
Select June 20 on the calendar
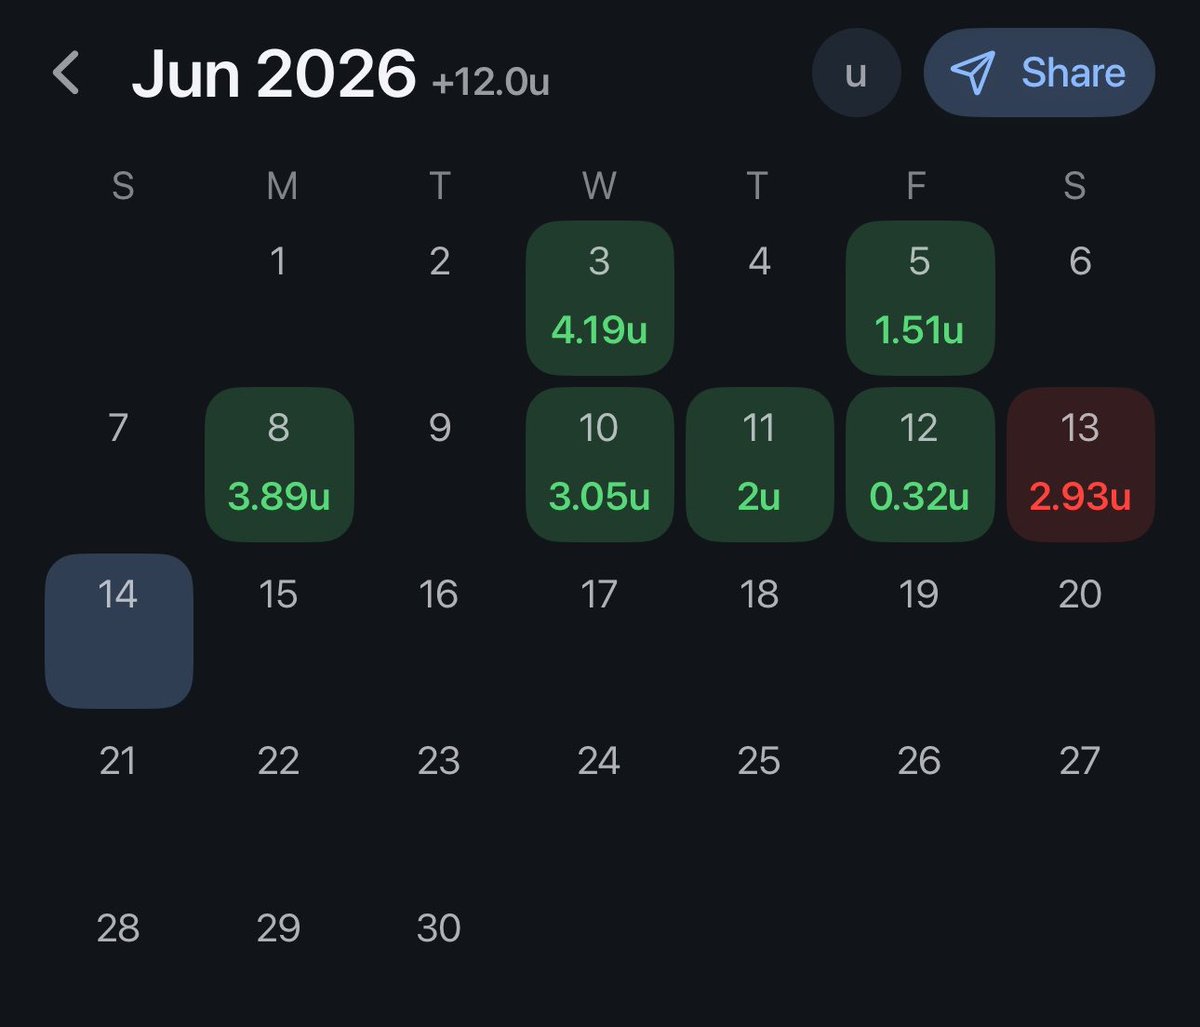tap(1080, 595)
